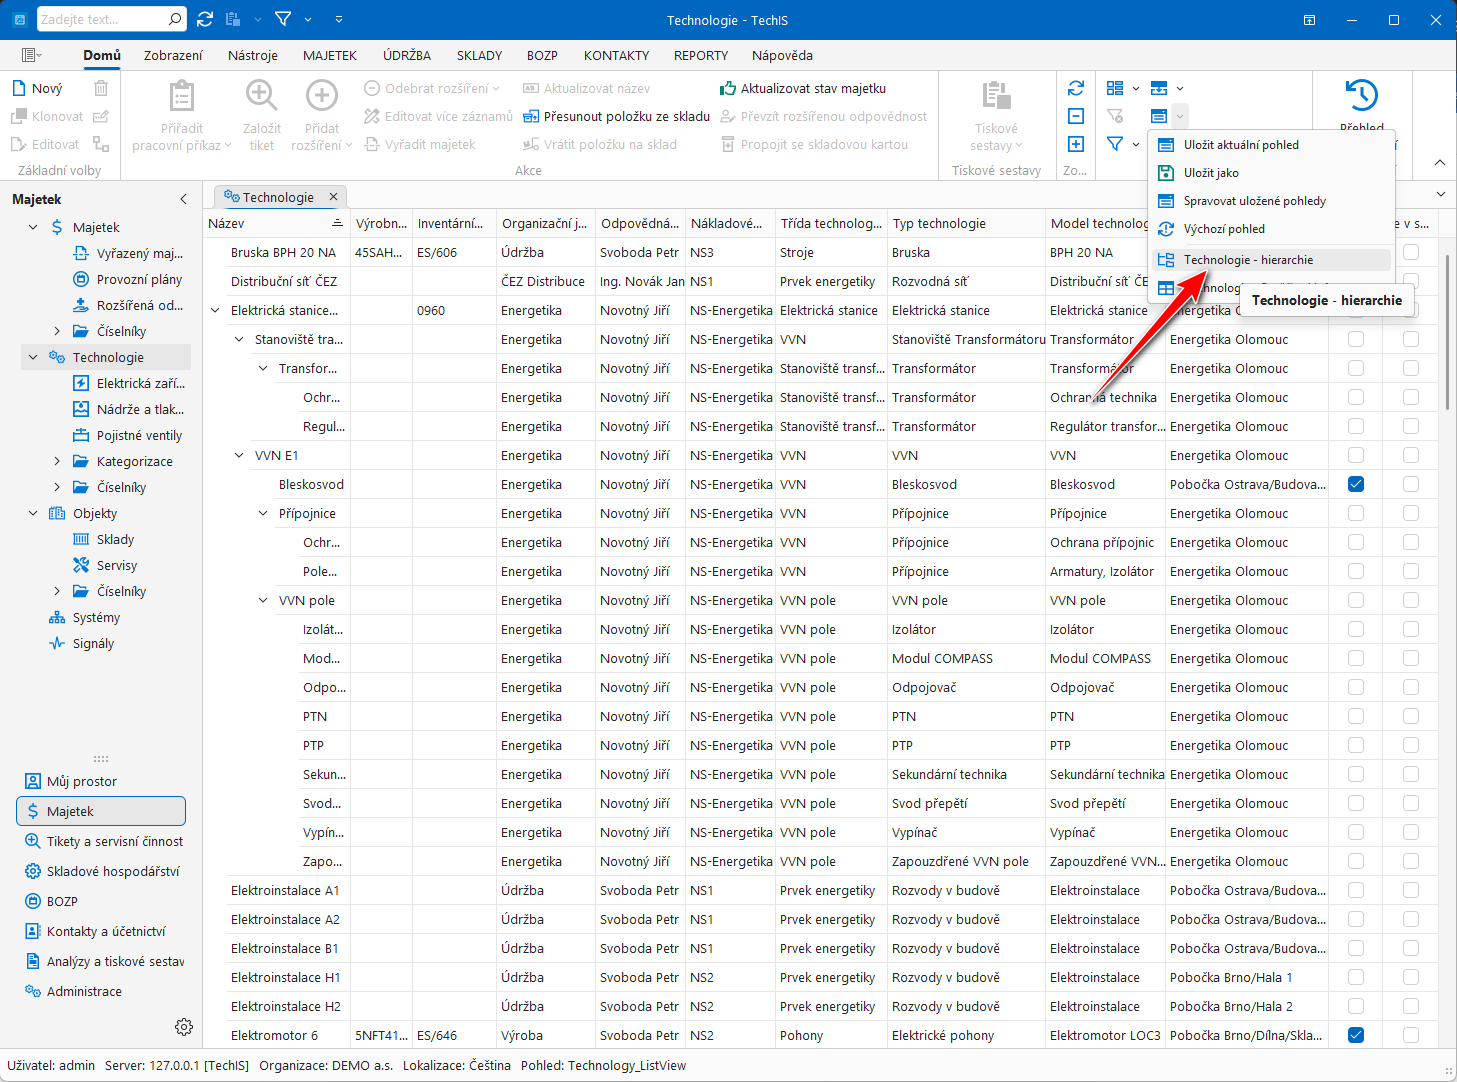Close the Technologie document tab
1457x1082 pixels.
point(334,197)
